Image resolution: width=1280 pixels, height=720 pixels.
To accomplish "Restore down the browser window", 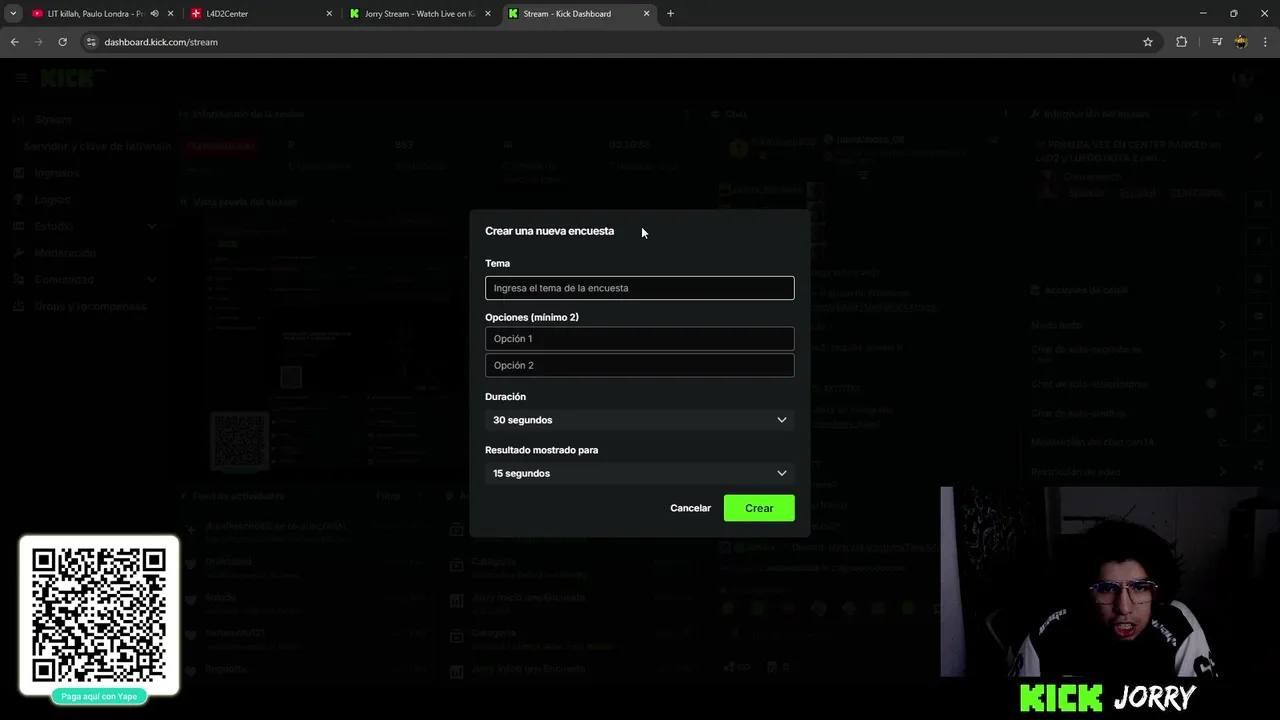I will pos(1234,14).
